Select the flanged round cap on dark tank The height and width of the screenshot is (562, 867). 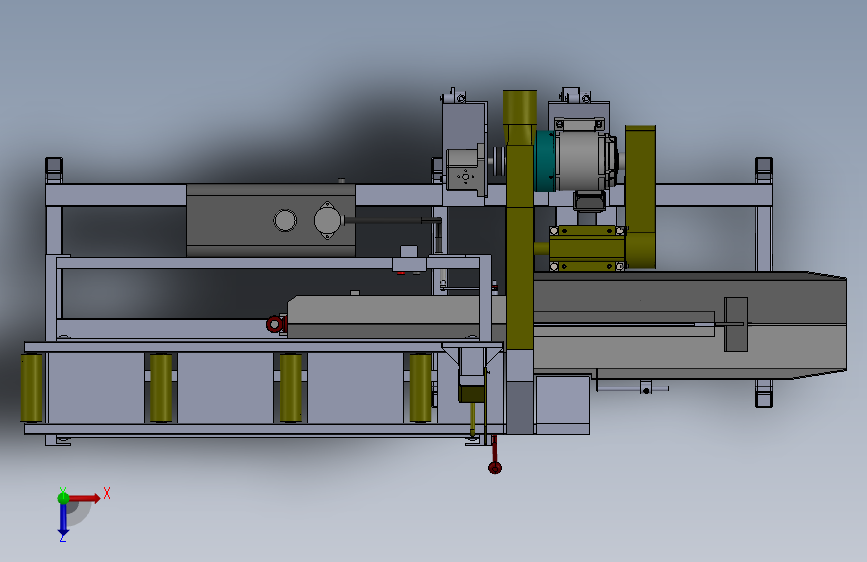tap(327, 220)
